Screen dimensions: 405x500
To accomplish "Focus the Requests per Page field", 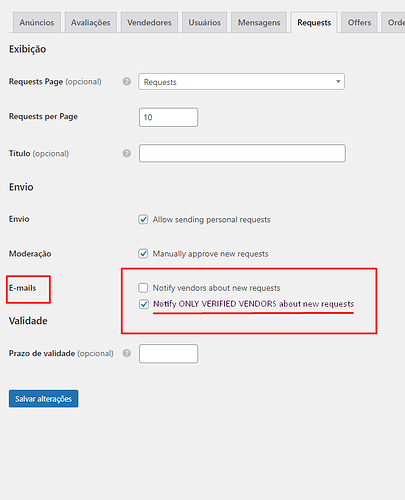I will 168,117.
